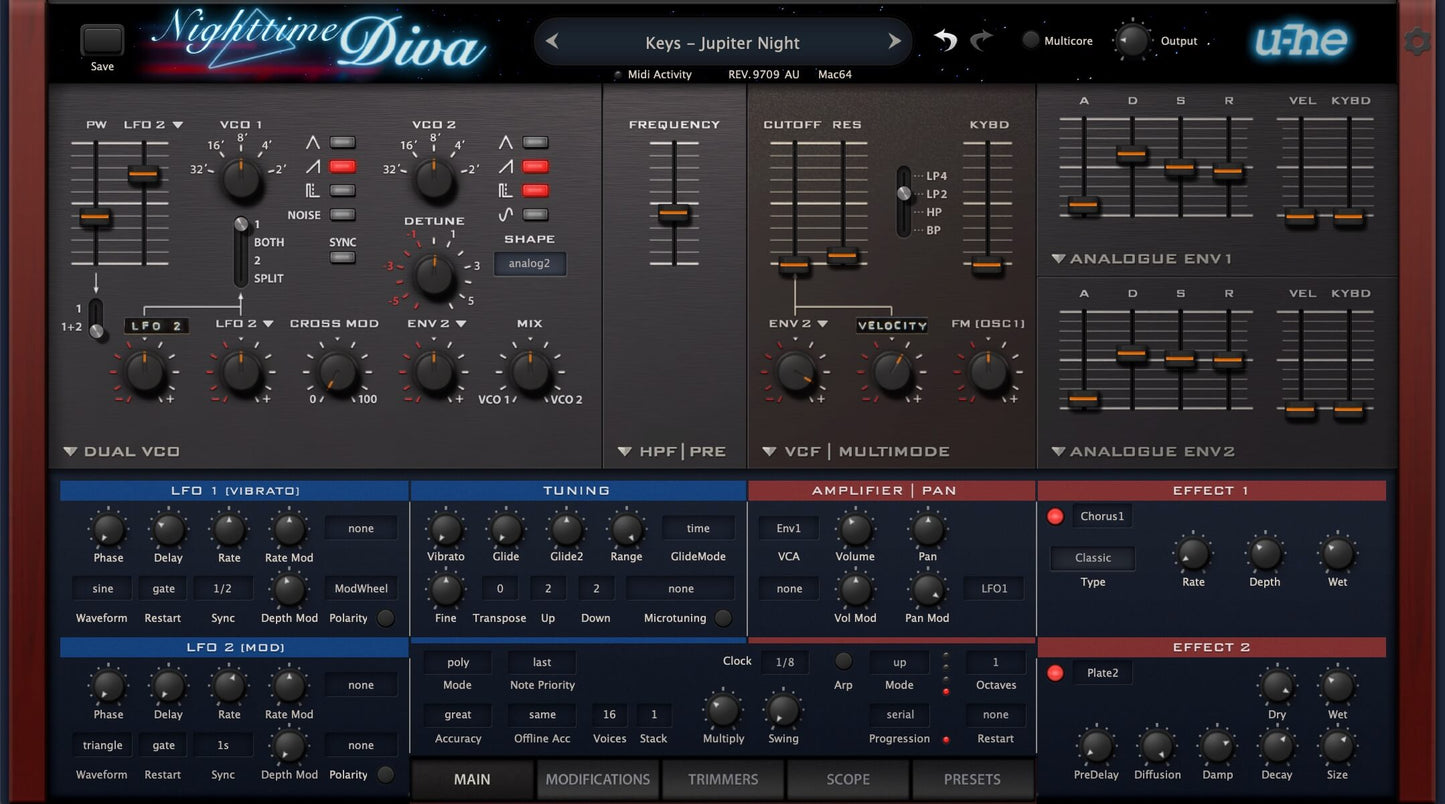Open settings via the gear icon
Screen dimensions: 1445x804
(x=1417, y=41)
